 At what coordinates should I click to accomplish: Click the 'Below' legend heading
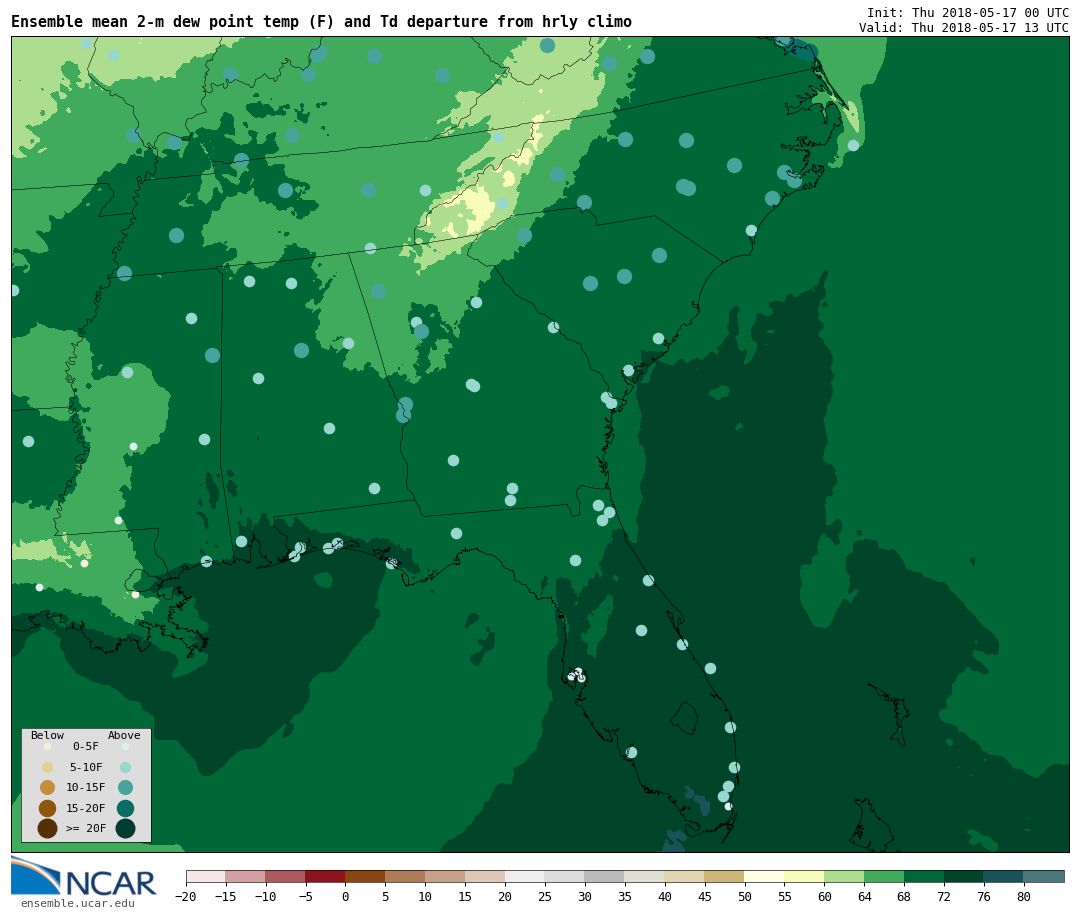[47, 735]
